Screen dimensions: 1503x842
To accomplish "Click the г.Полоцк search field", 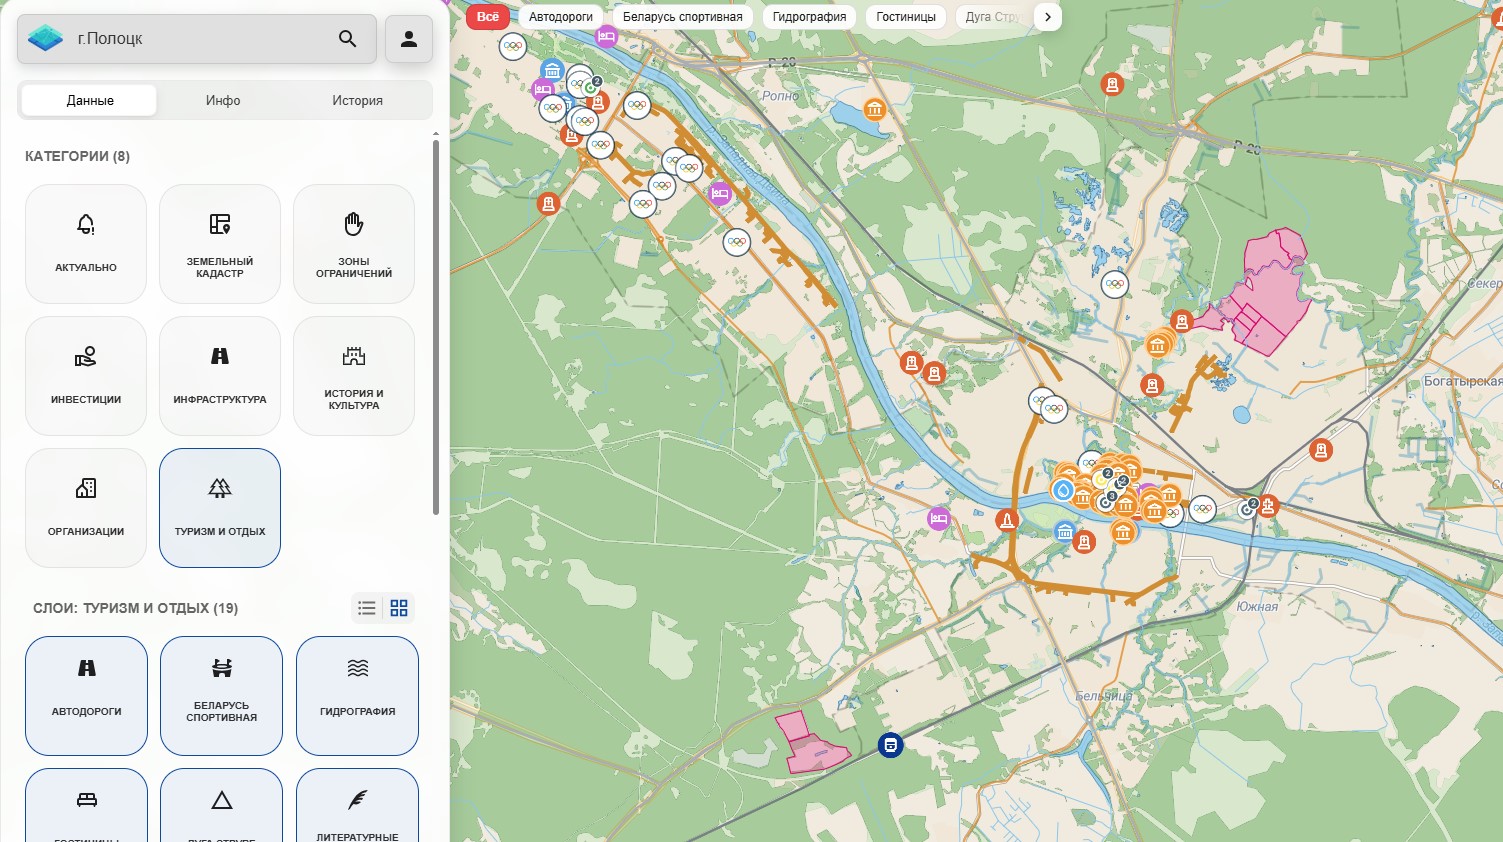I will tap(197, 39).
